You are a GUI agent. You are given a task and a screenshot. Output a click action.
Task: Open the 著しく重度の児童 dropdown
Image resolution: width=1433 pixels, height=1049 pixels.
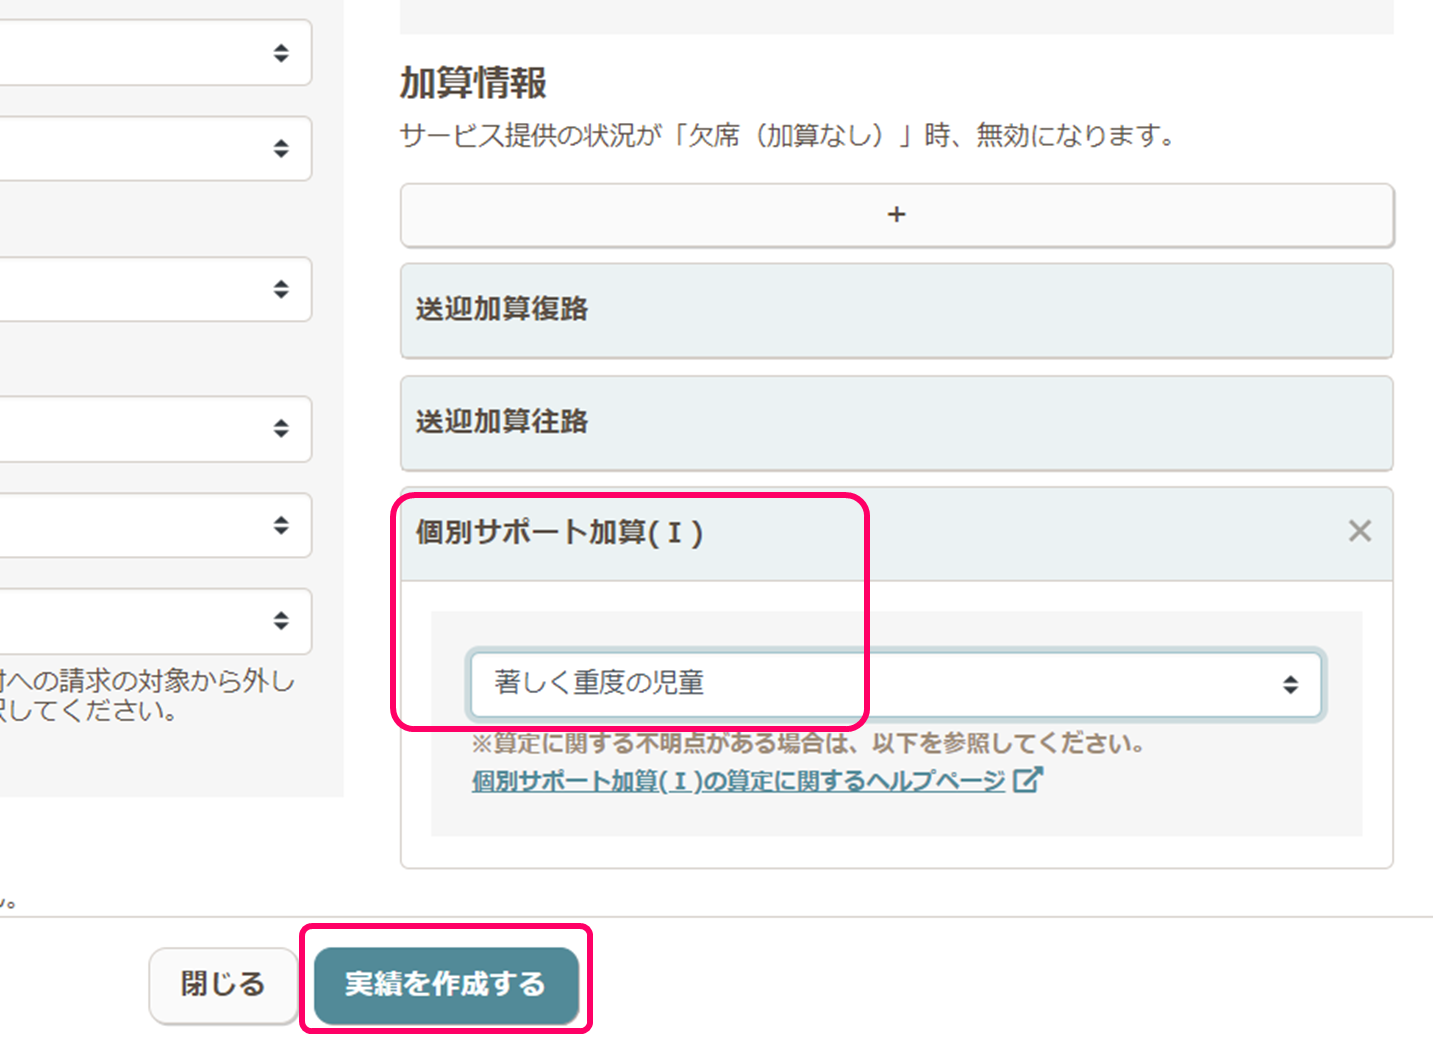pos(895,684)
